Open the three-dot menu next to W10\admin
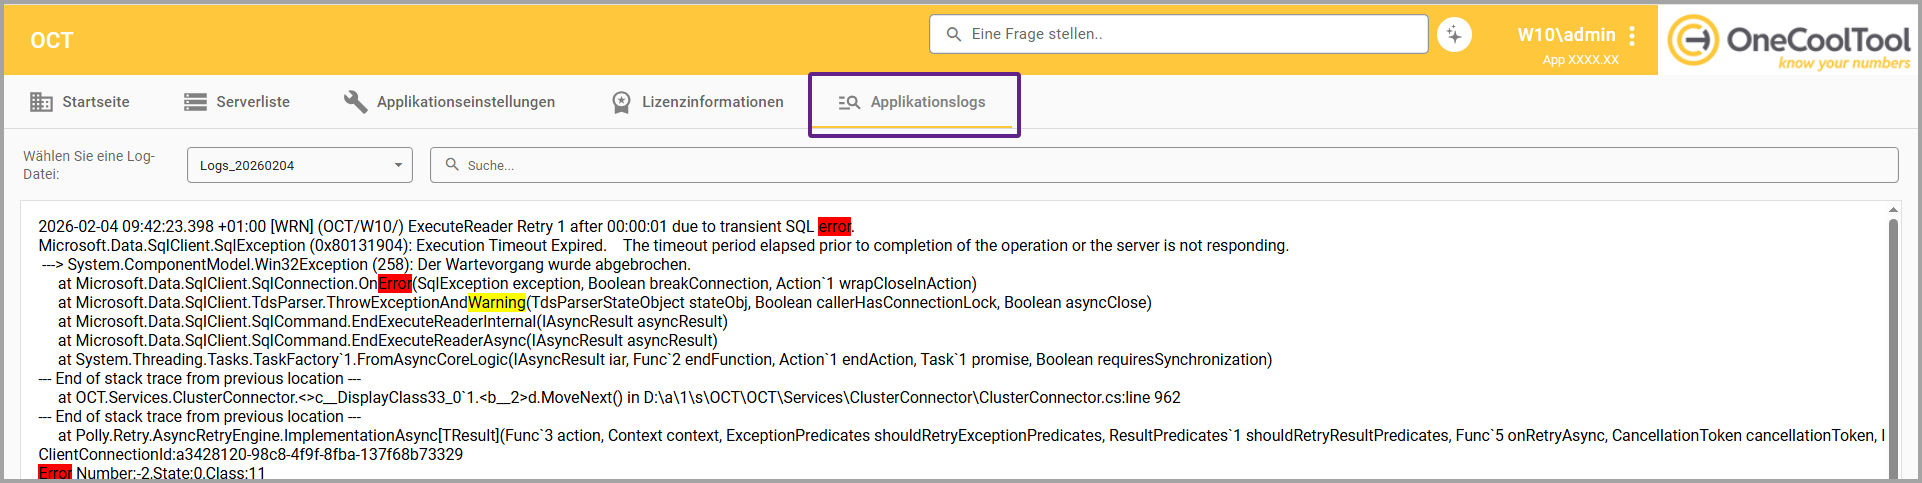 point(1632,36)
